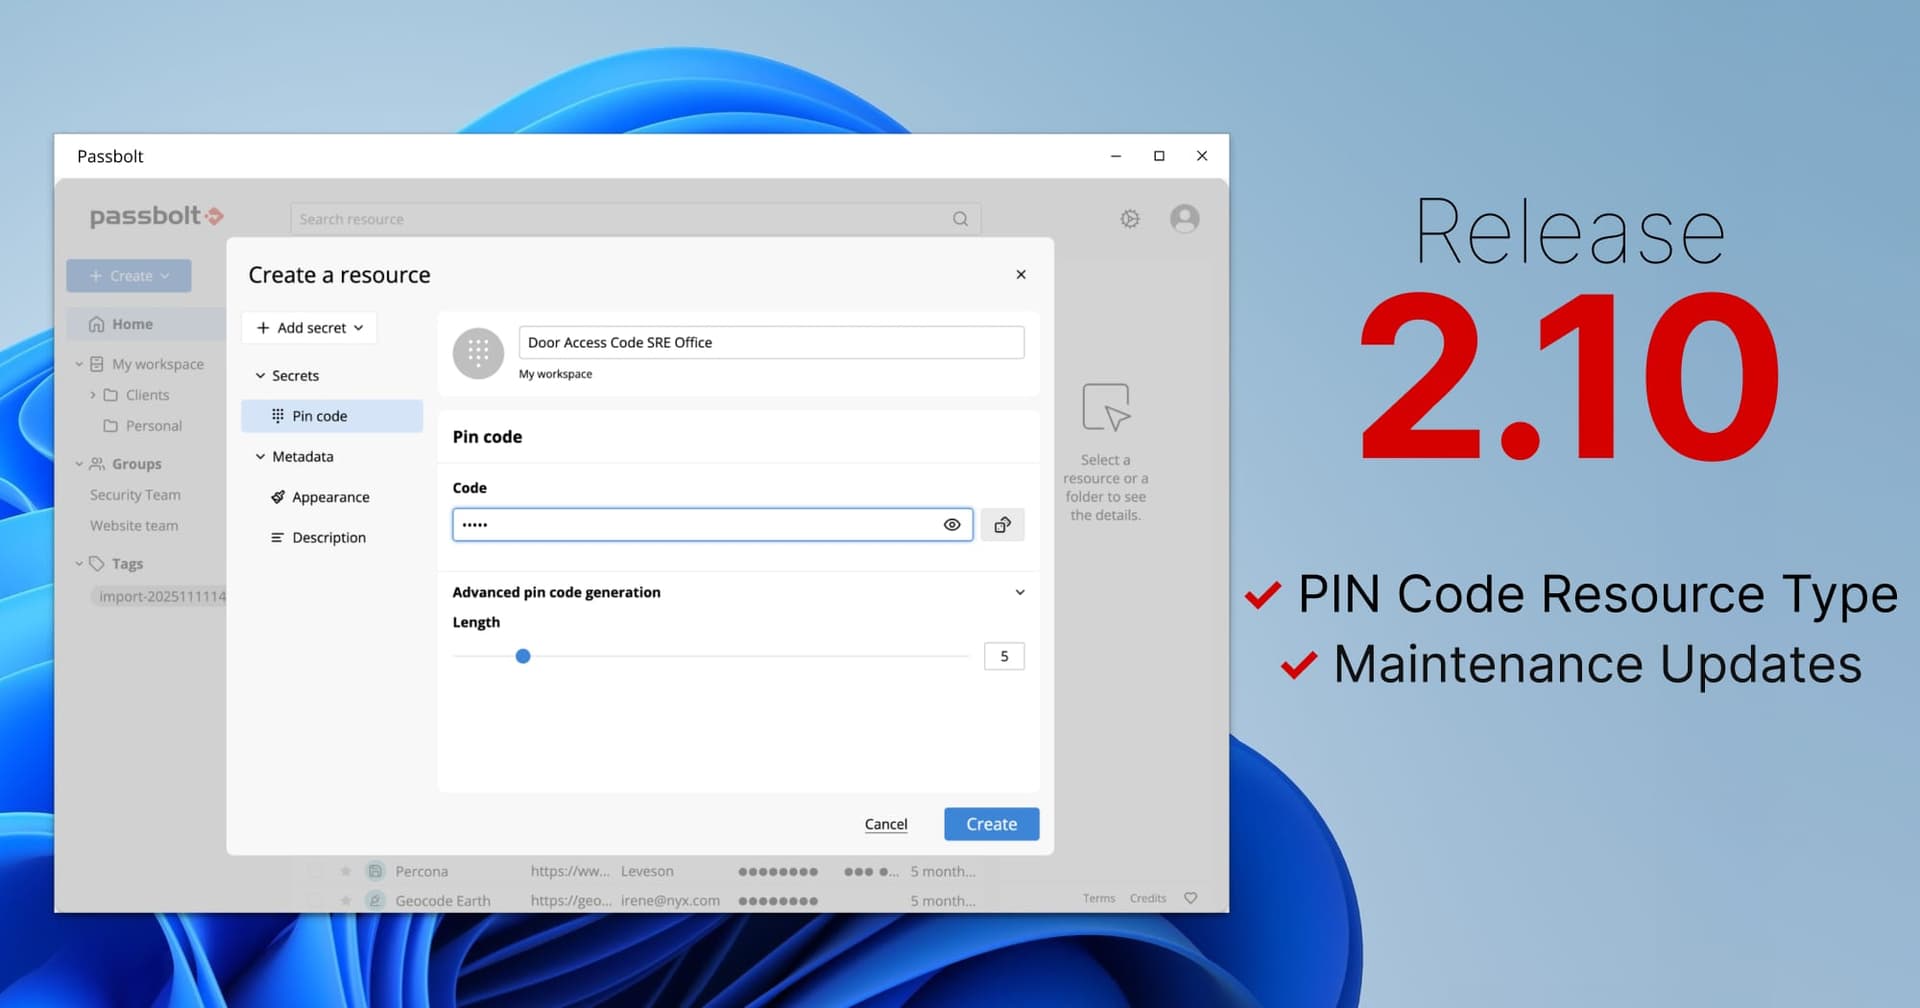Collapse Advanced pin code generation section
Viewport: 1920px width, 1008px height.
coord(1020,592)
